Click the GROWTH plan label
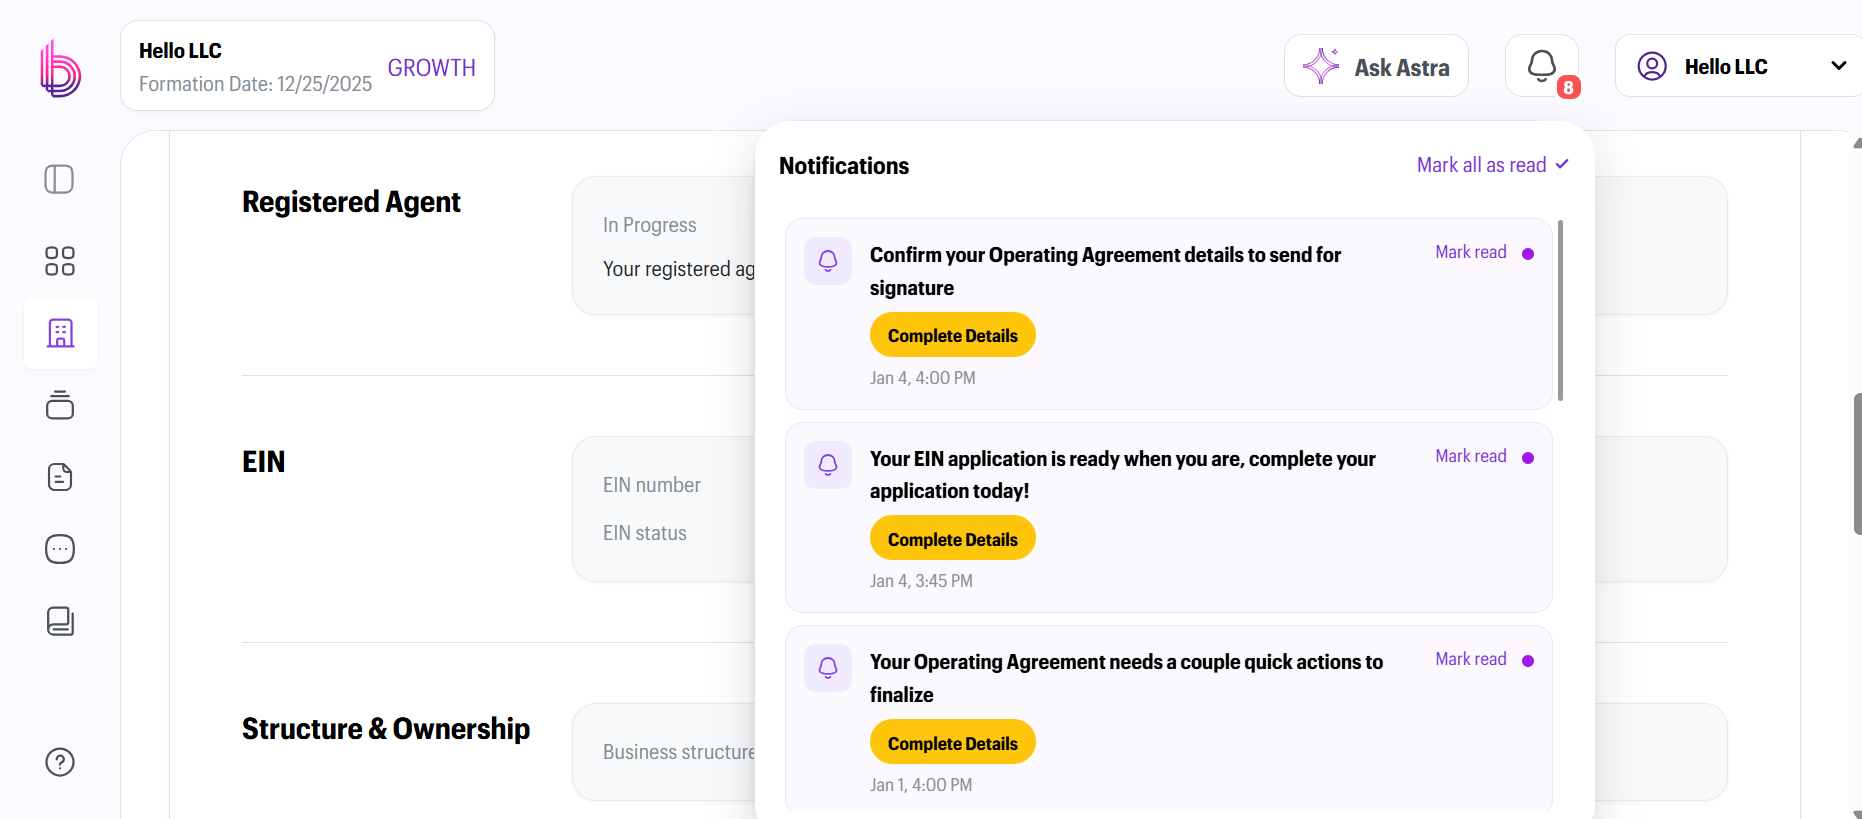 click(431, 68)
